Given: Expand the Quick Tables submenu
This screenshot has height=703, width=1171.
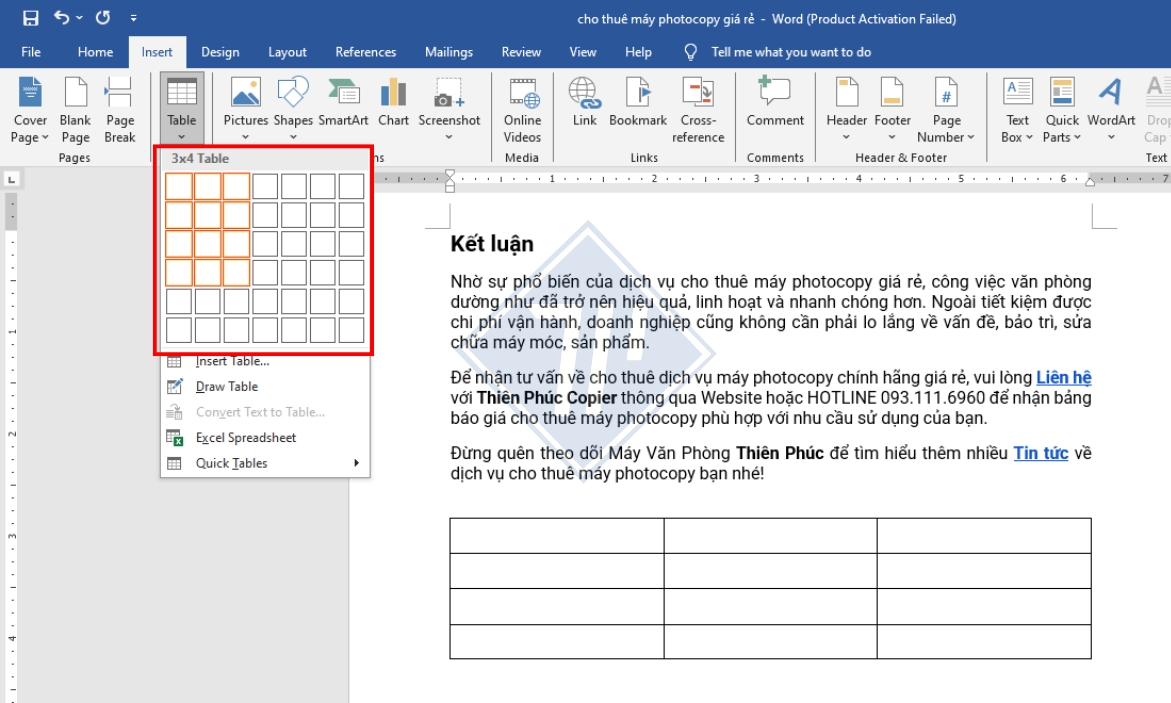Looking at the screenshot, I should pyautogui.click(x=230, y=463).
